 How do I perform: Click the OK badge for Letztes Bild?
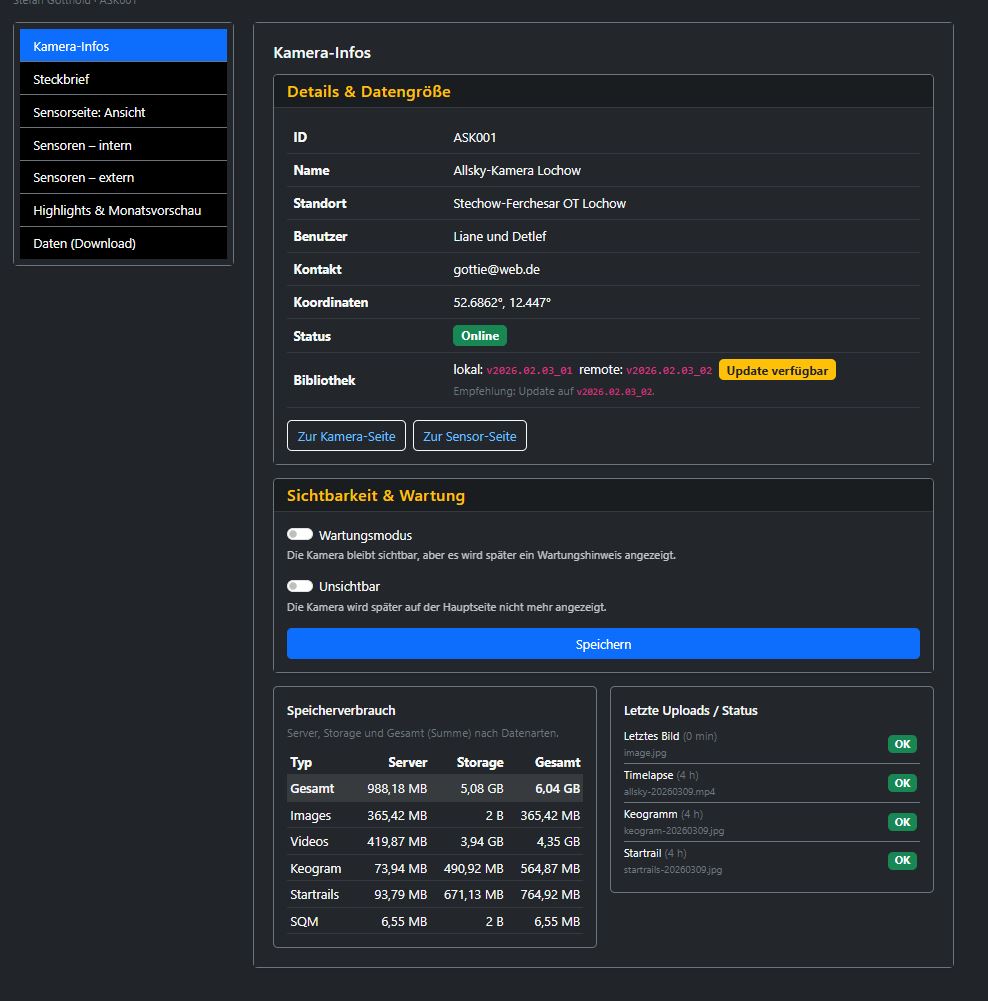(x=902, y=744)
